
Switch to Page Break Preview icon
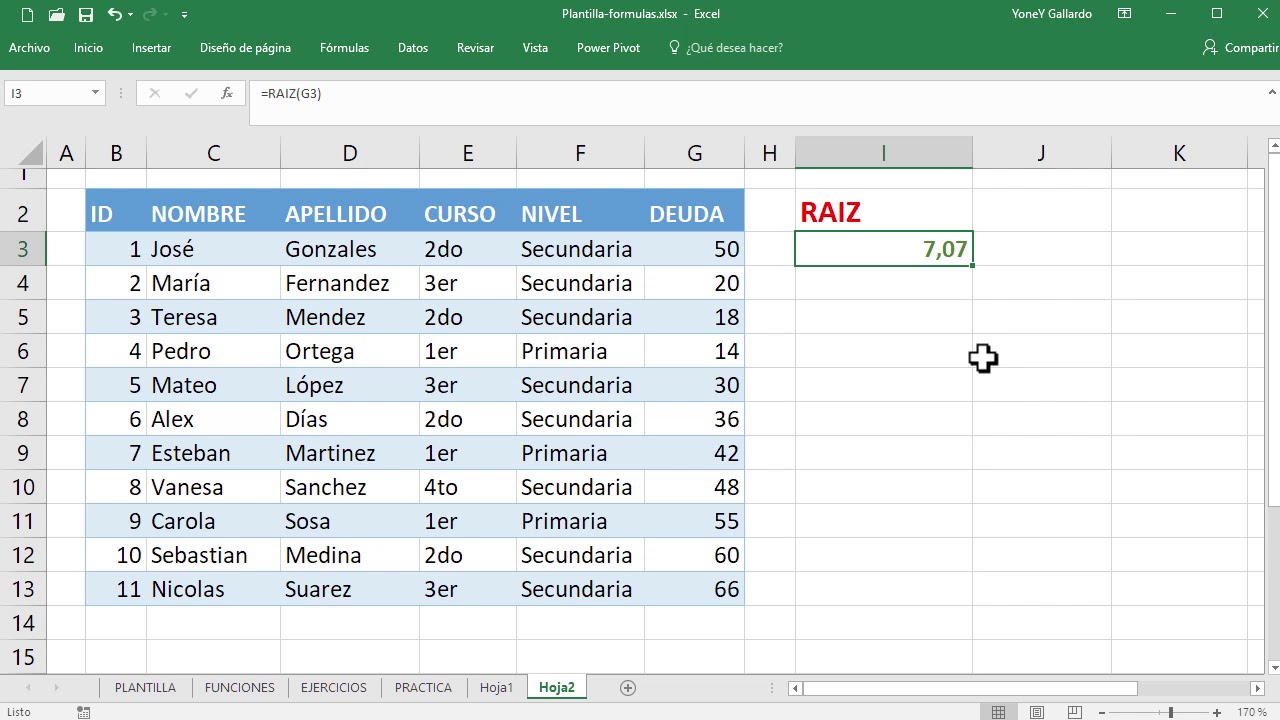click(x=1075, y=712)
